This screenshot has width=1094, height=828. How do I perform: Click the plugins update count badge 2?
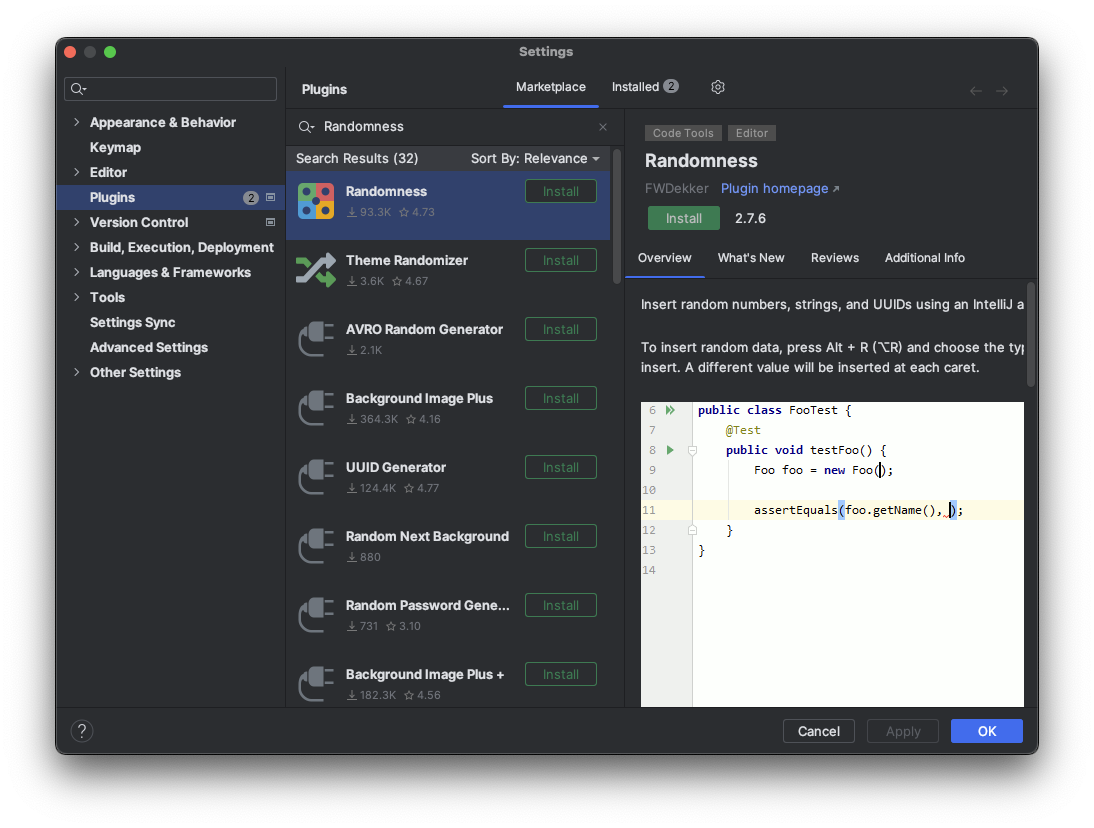(250, 198)
